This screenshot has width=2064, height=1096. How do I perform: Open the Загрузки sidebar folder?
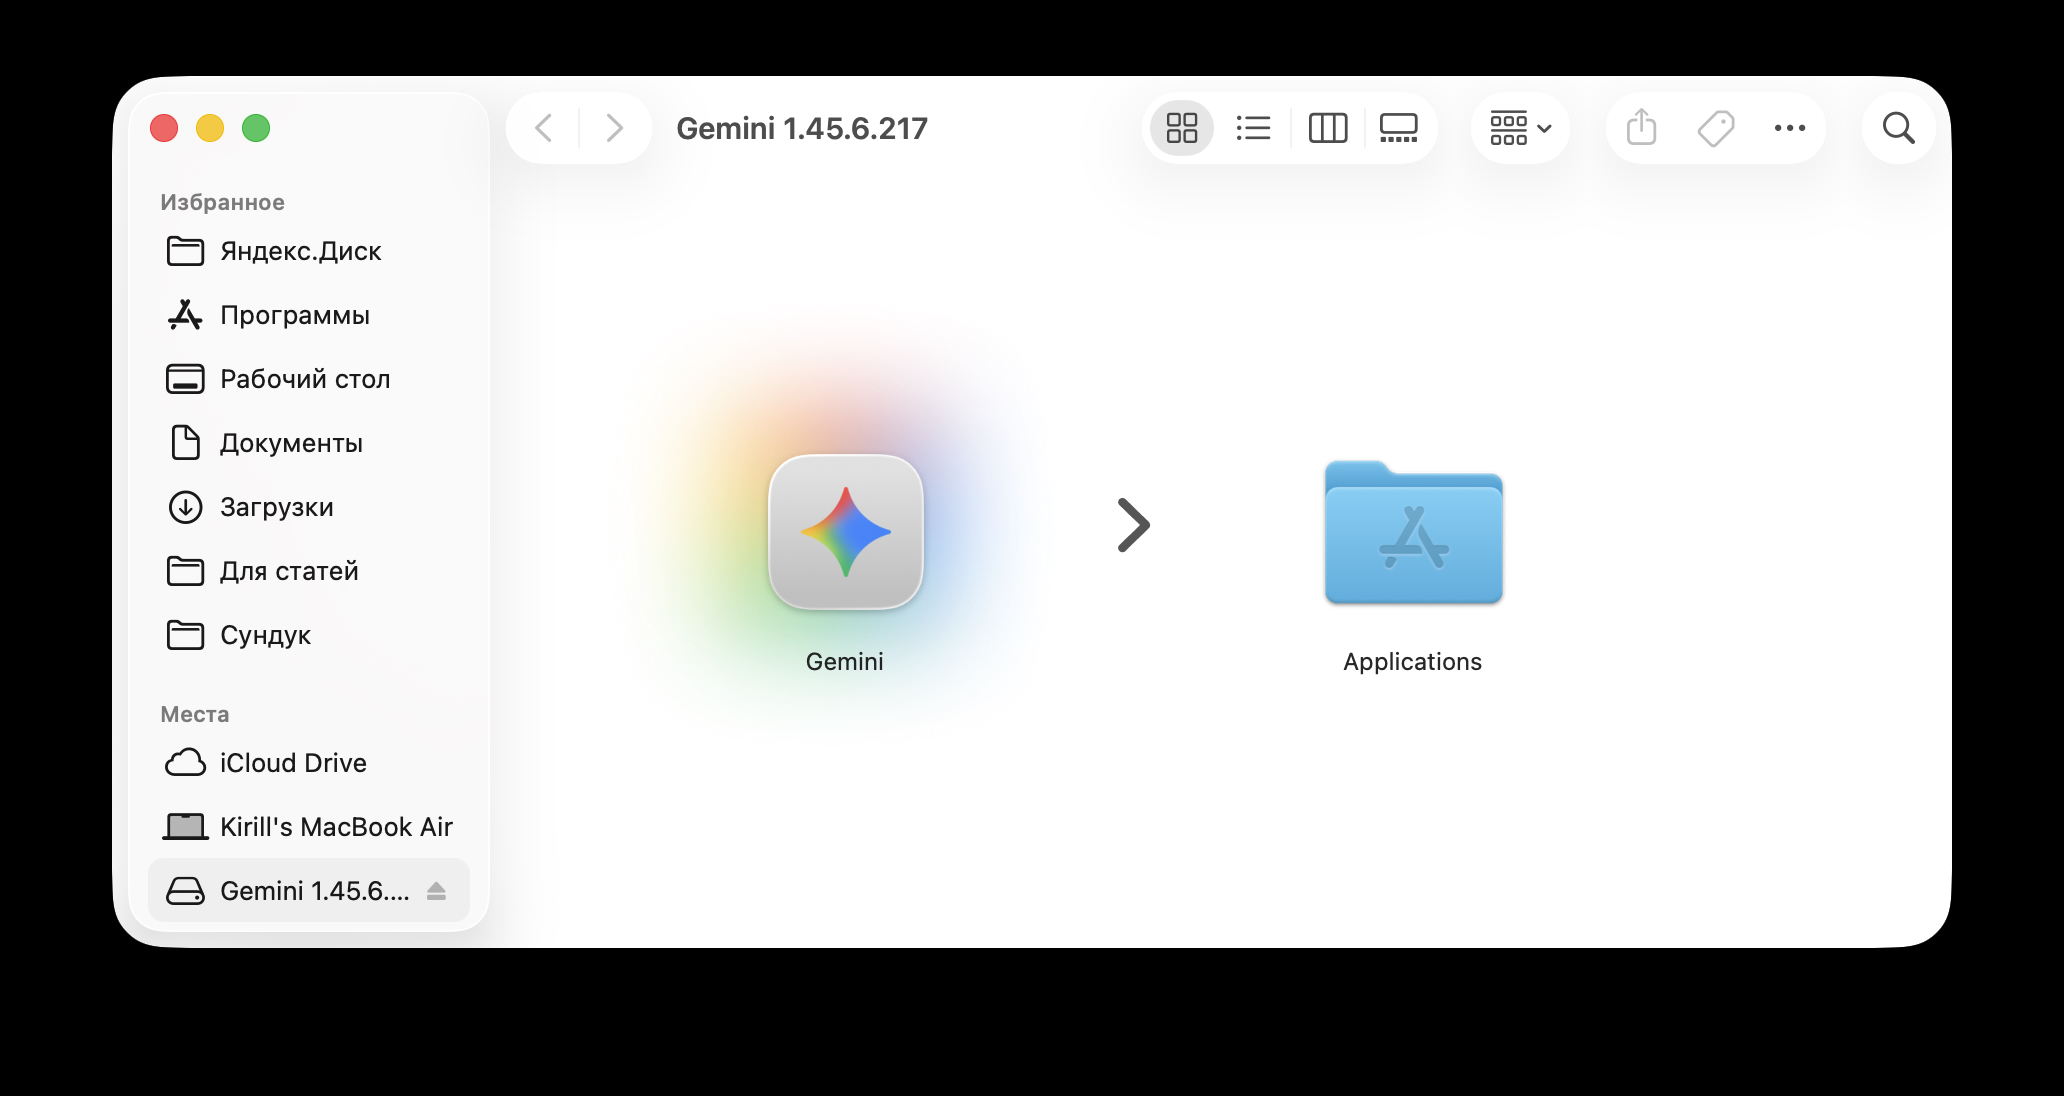click(276, 507)
